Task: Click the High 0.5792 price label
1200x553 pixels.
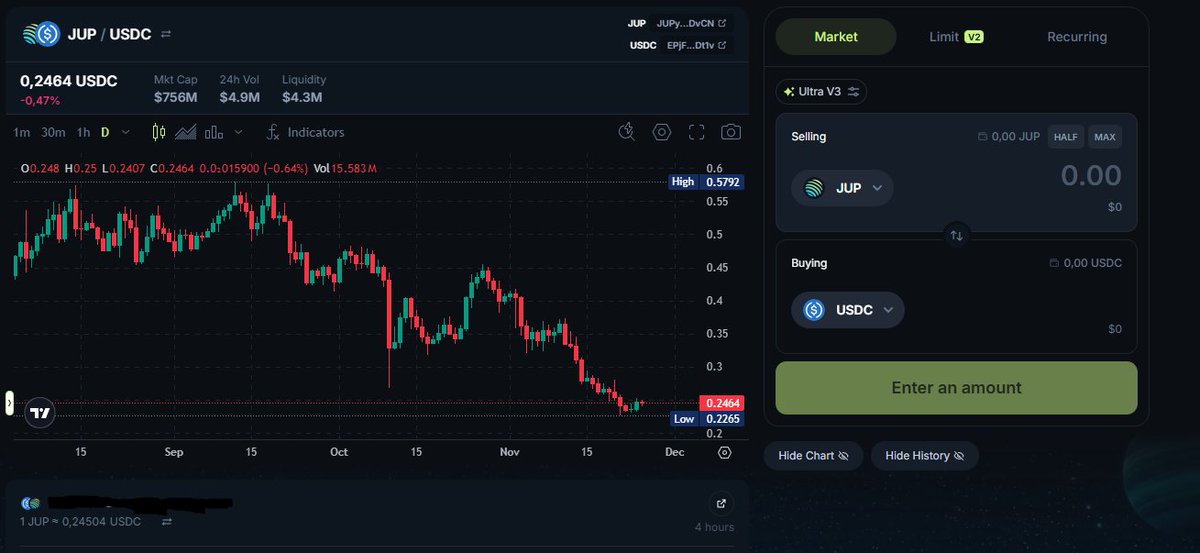Action: click(x=707, y=182)
